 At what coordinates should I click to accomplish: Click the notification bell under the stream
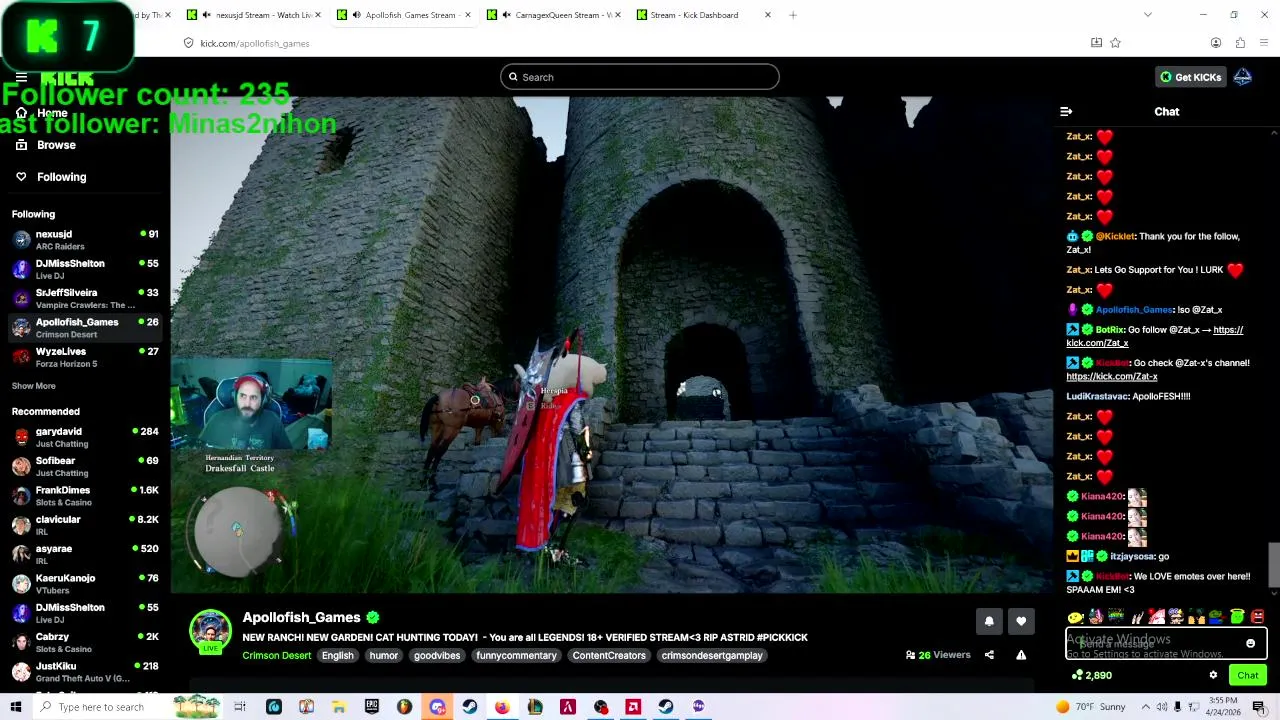(989, 621)
